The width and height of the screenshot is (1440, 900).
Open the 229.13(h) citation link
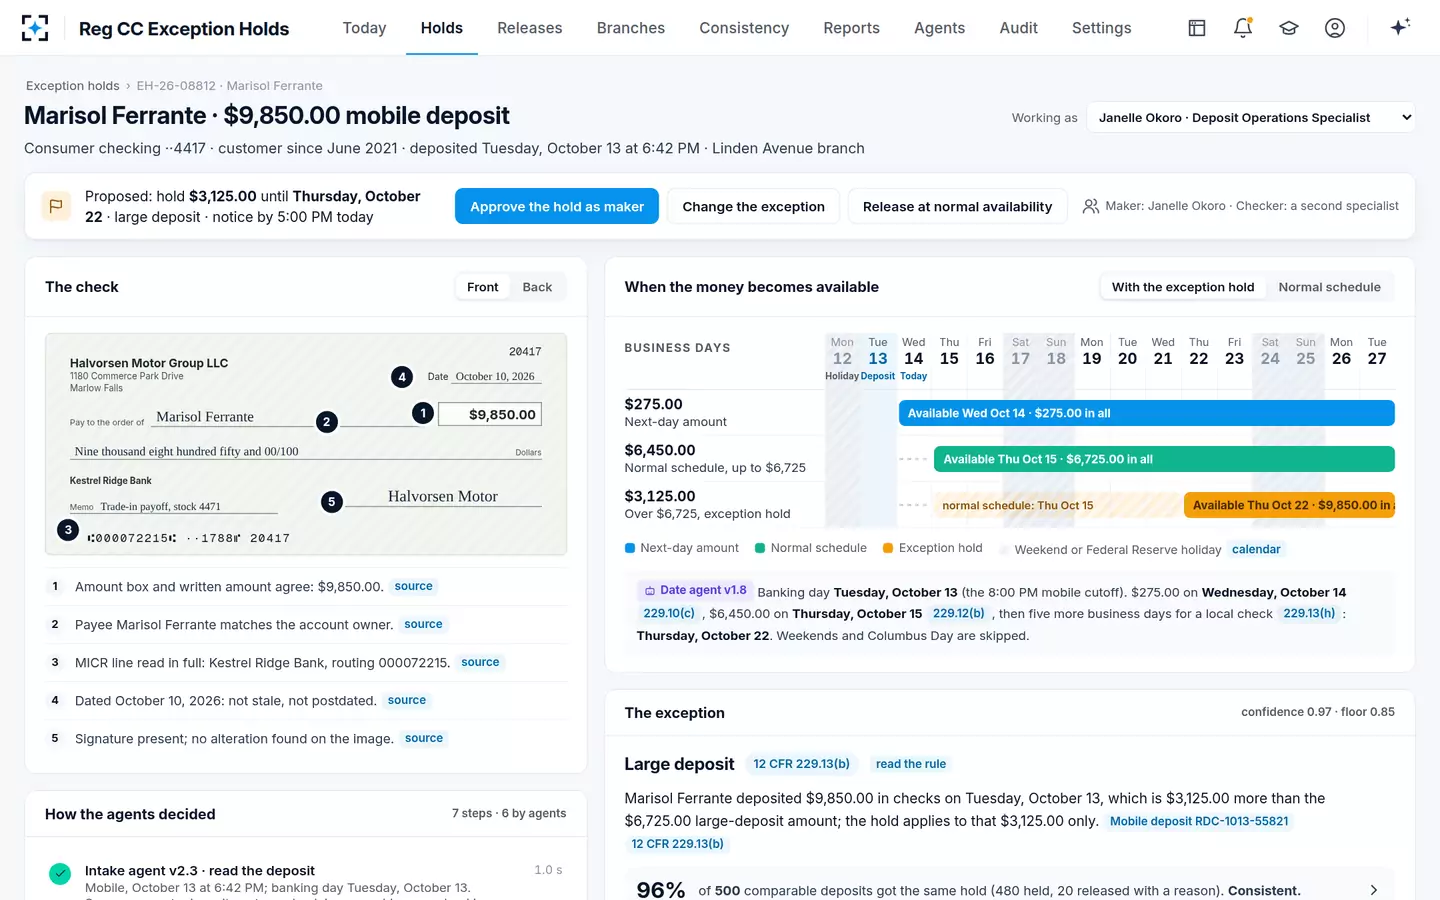click(x=1309, y=613)
